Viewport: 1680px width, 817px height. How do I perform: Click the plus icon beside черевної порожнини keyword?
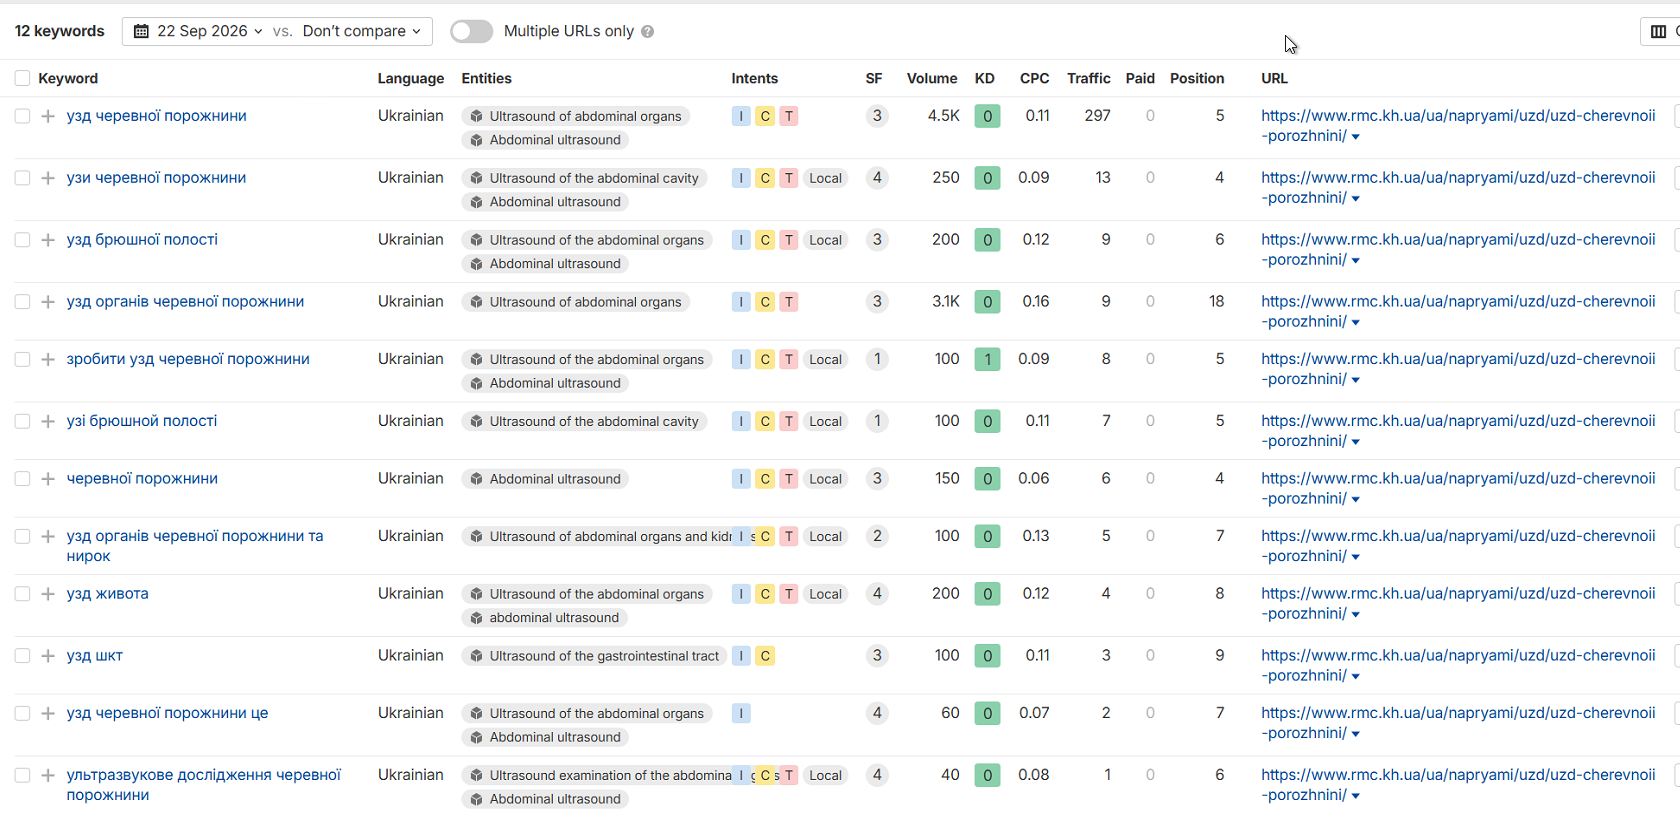[x=47, y=479]
